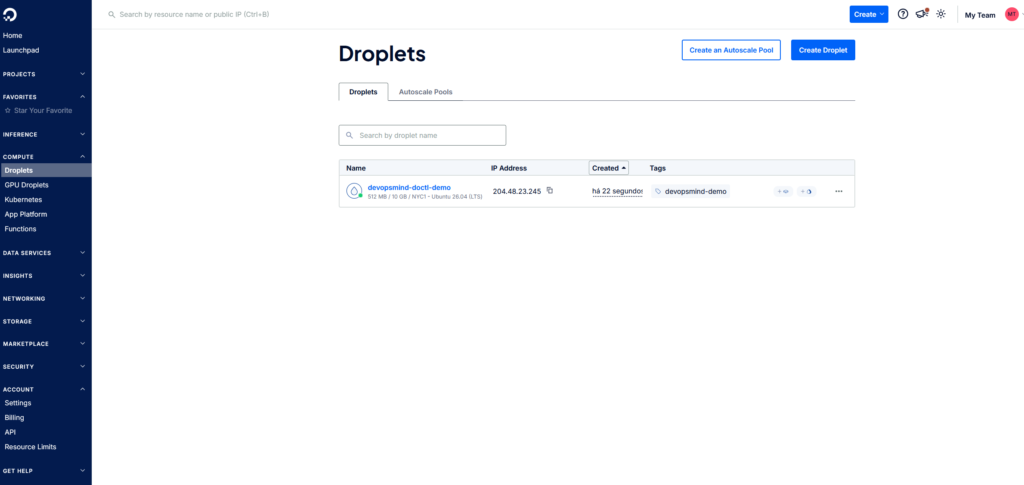Expand the SECURITY section
1024x485 pixels.
click(46, 366)
